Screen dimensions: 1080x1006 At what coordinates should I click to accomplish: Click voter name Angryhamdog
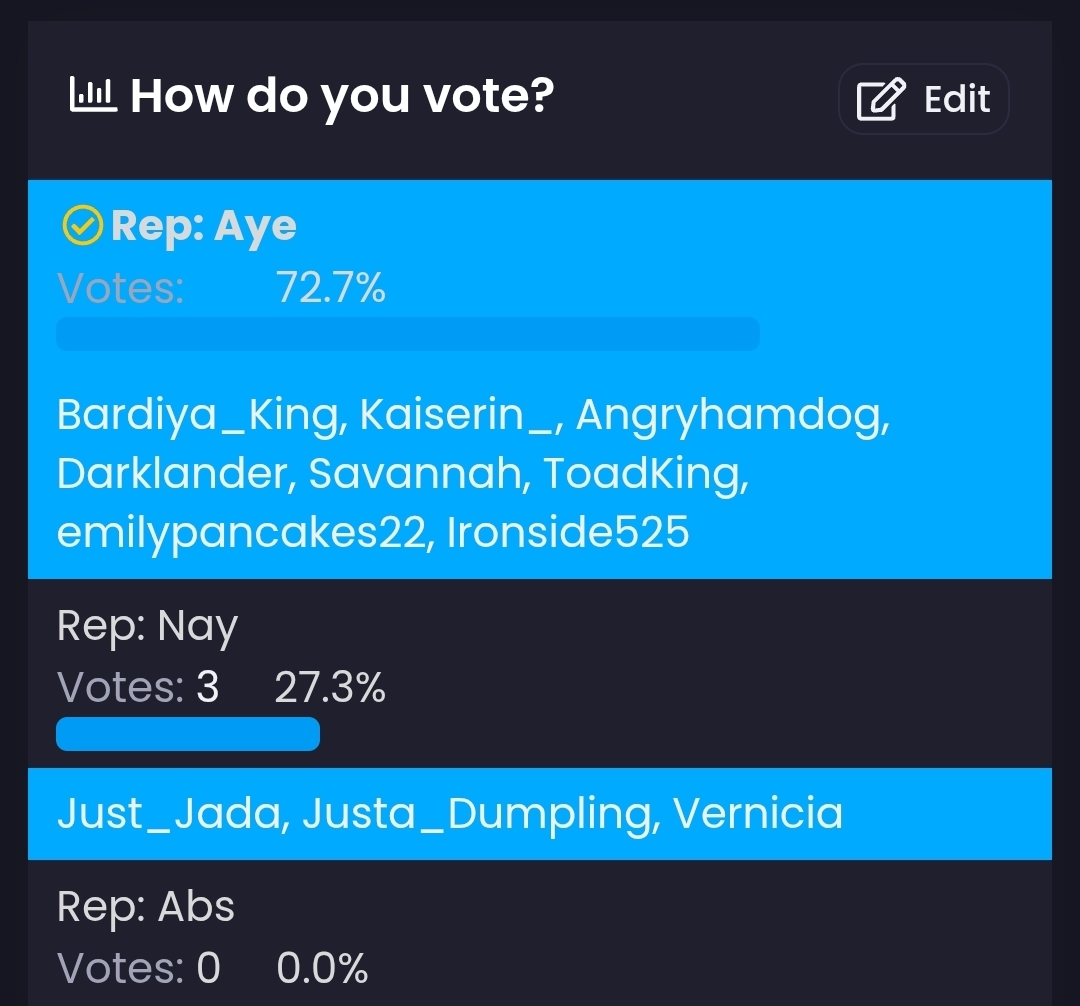point(732,415)
